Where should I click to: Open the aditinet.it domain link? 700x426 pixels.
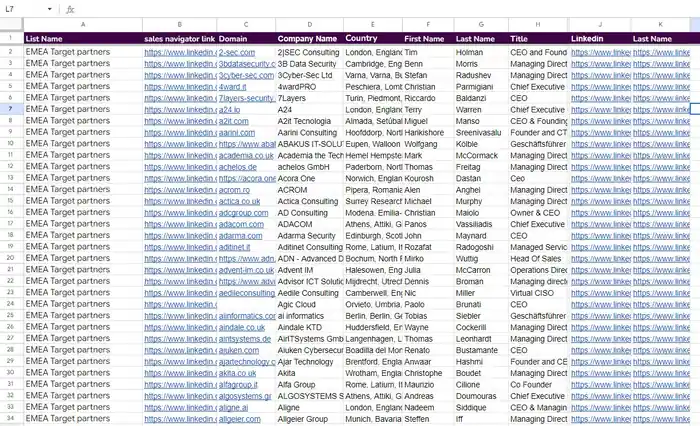click(234, 247)
